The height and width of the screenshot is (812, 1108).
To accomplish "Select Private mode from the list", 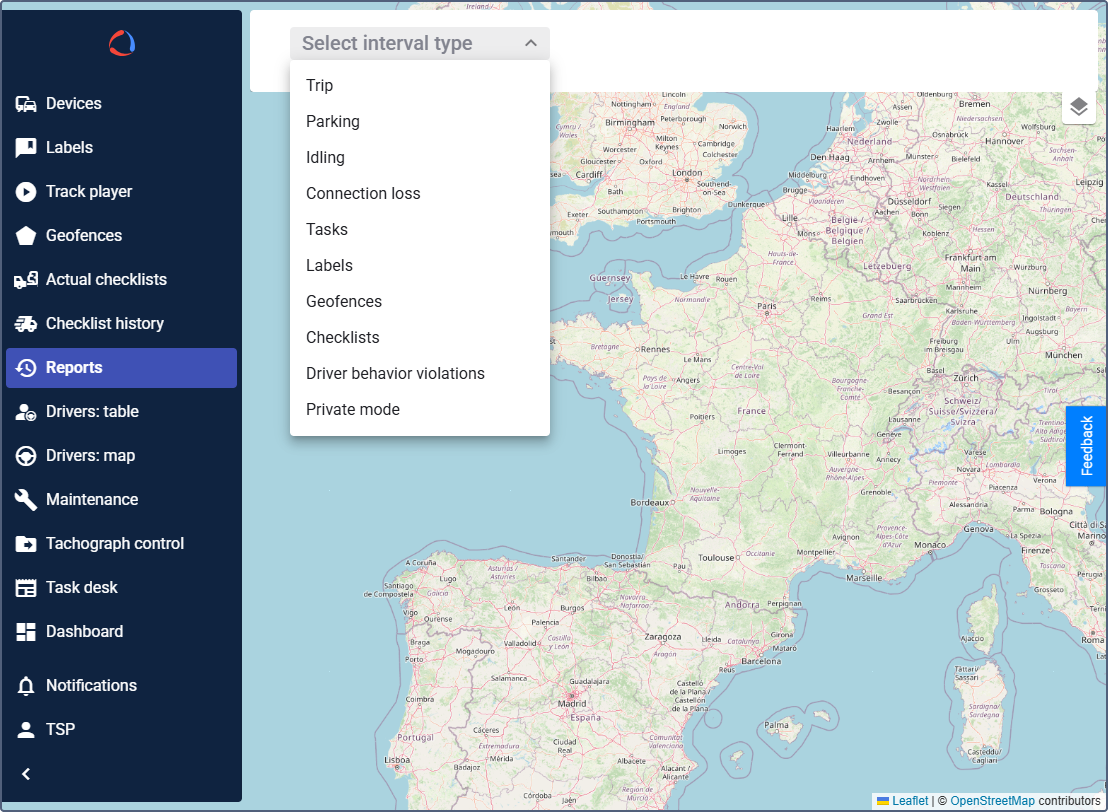I will 353,410.
